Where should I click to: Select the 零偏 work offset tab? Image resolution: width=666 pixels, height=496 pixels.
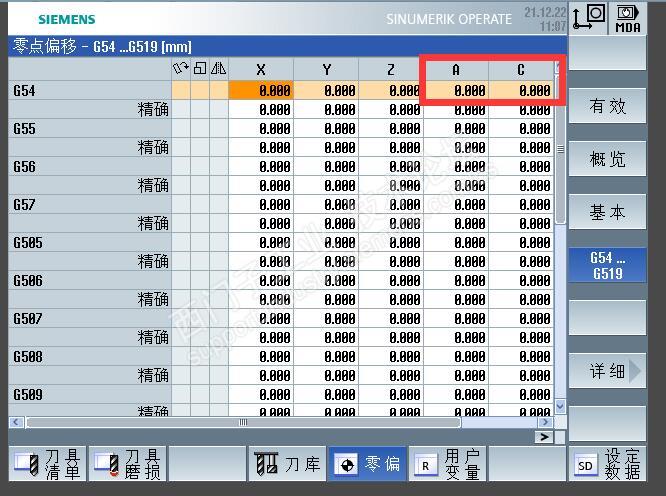[367, 464]
